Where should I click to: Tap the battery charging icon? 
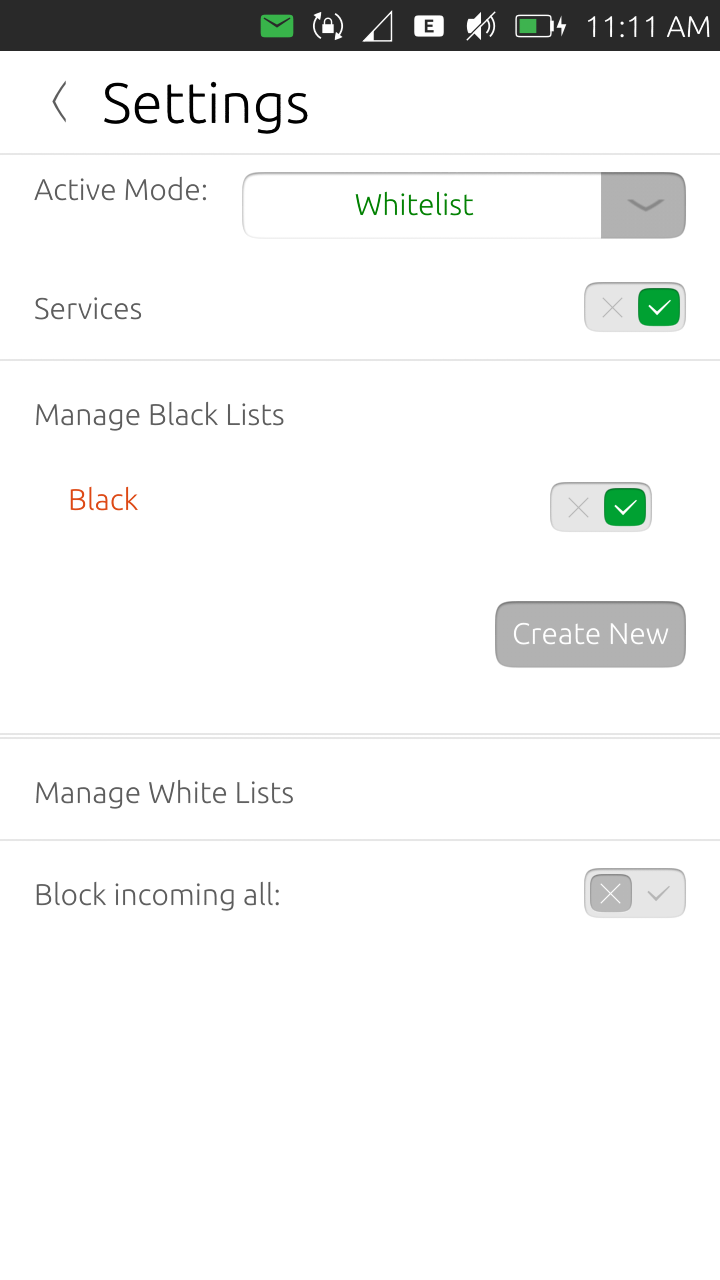click(x=541, y=27)
